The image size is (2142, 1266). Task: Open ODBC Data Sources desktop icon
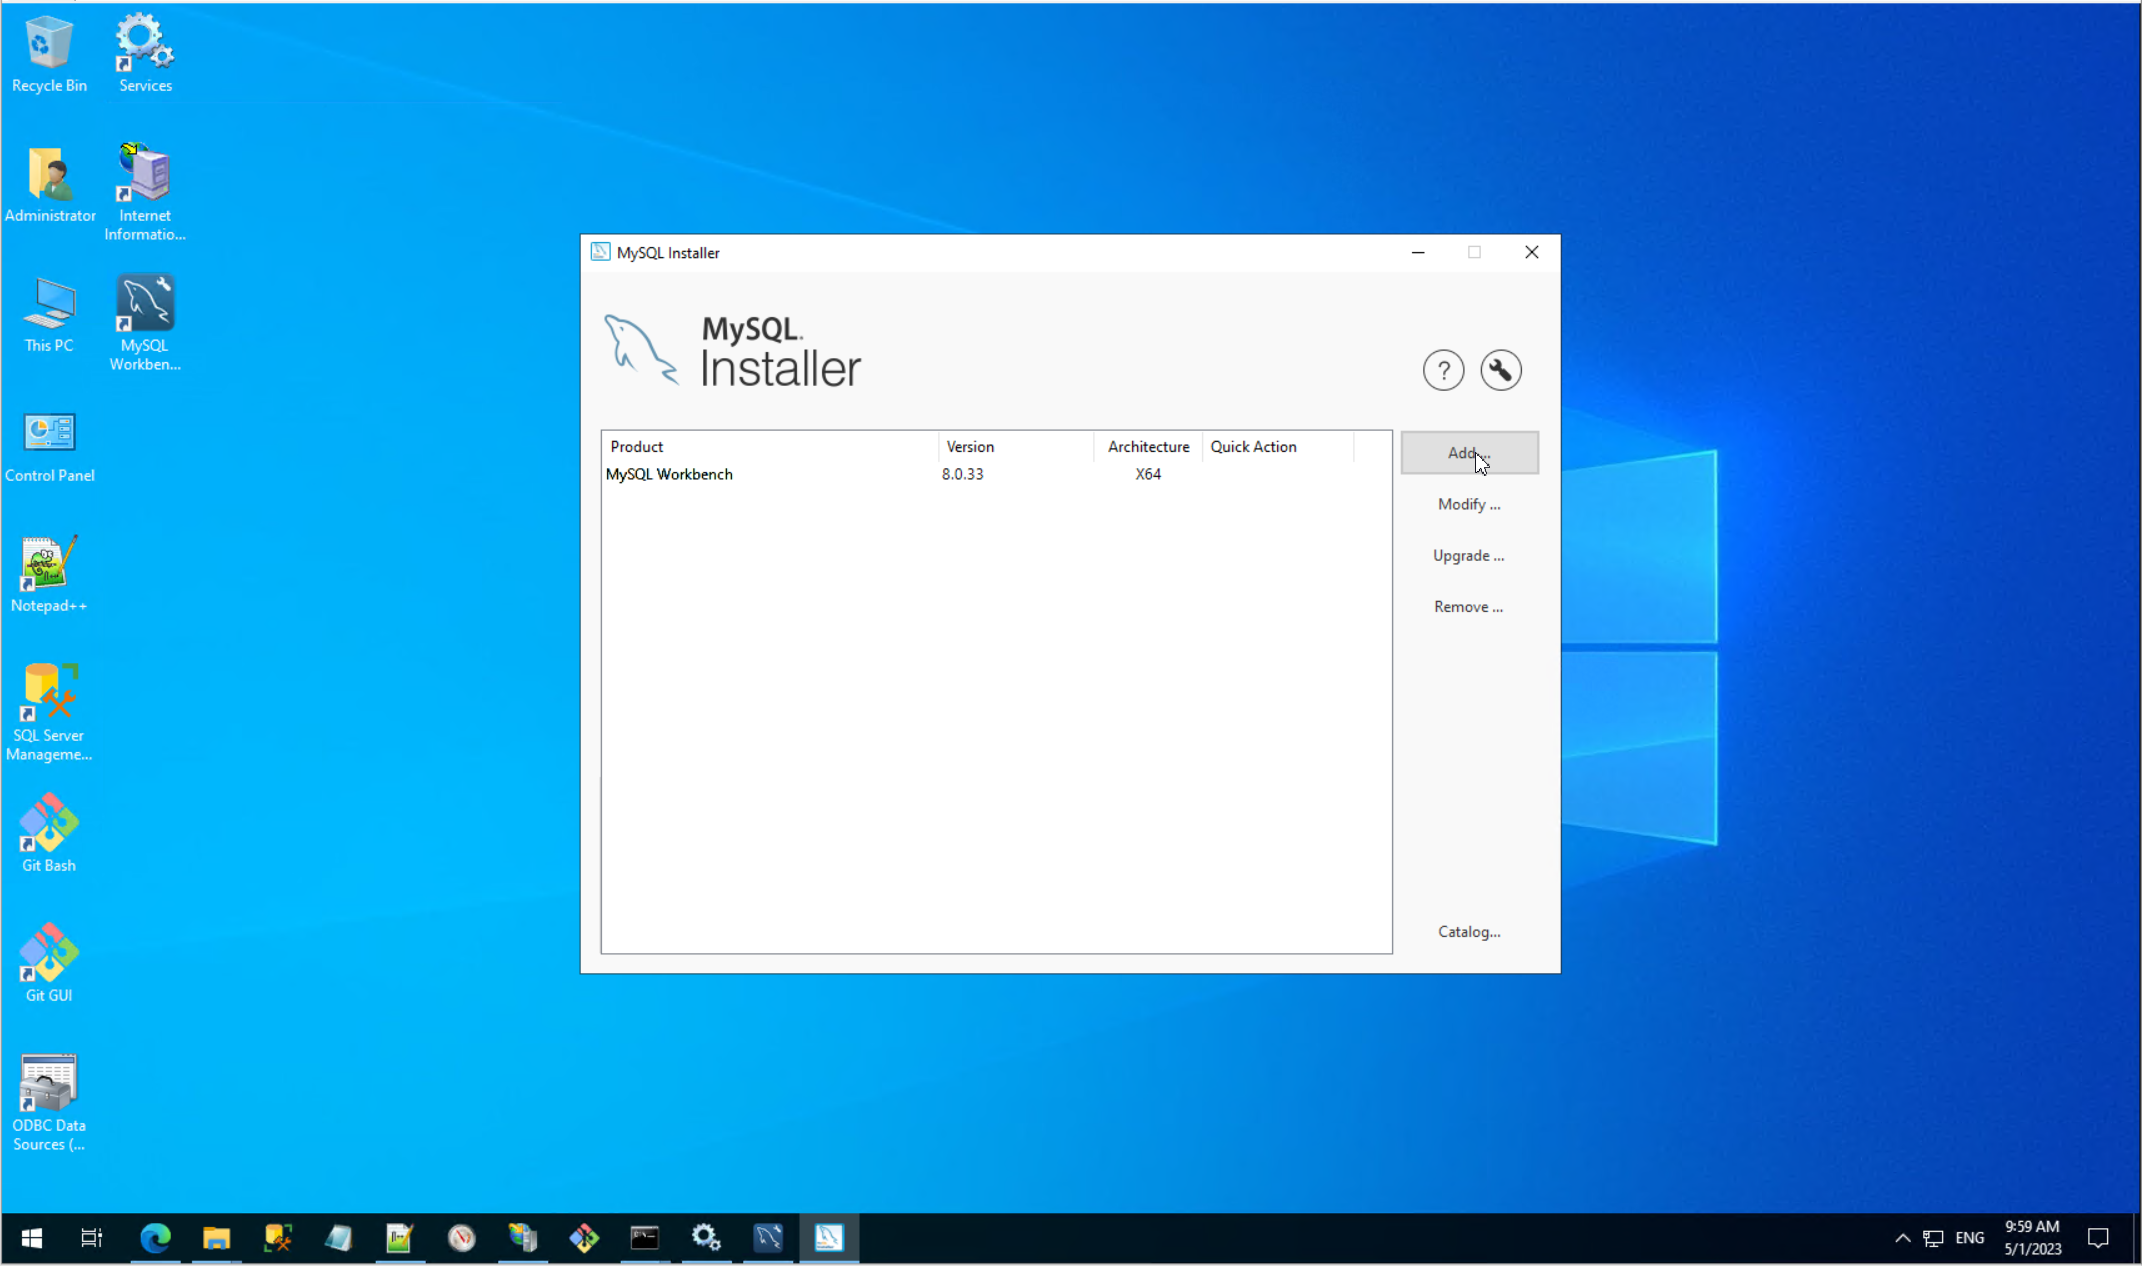tap(49, 1100)
